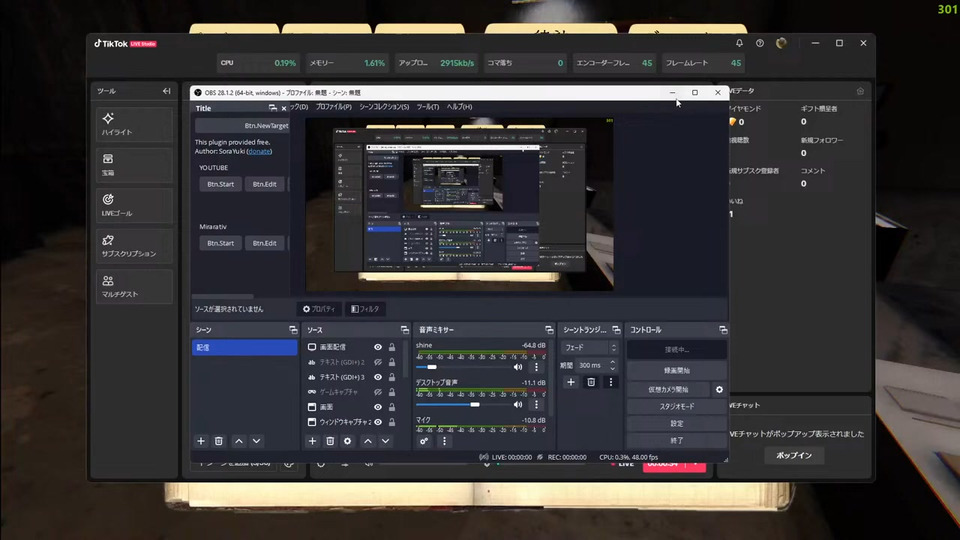This screenshot has width=960, height=540.
Task: Hide the 画面 source
Action: (378, 407)
